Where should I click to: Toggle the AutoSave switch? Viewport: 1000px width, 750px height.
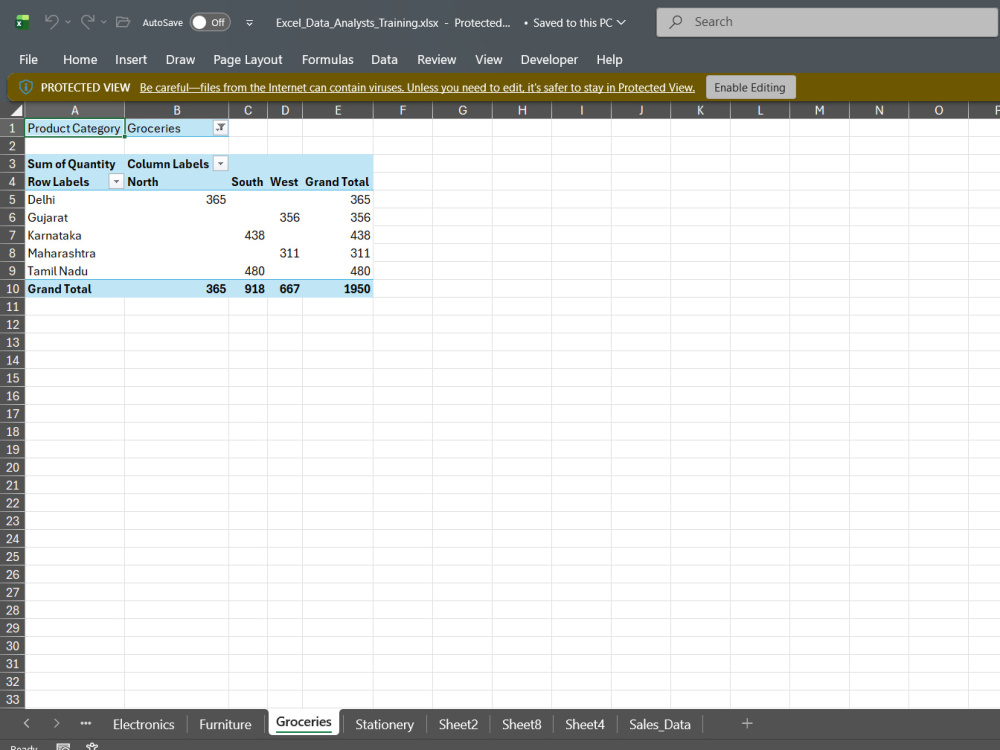(210, 22)
